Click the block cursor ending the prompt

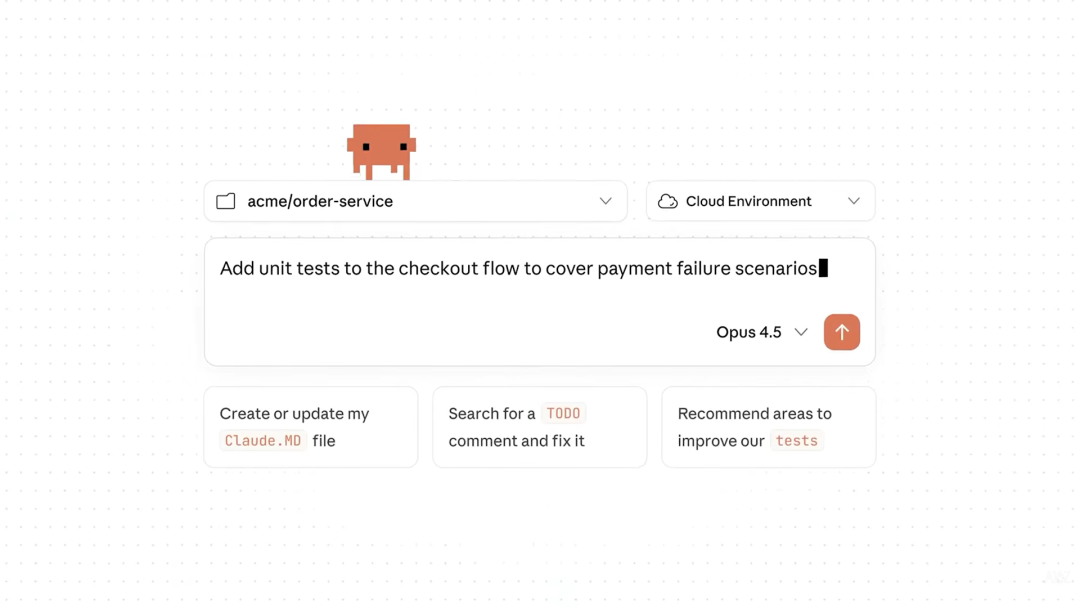tap(824, 268)
